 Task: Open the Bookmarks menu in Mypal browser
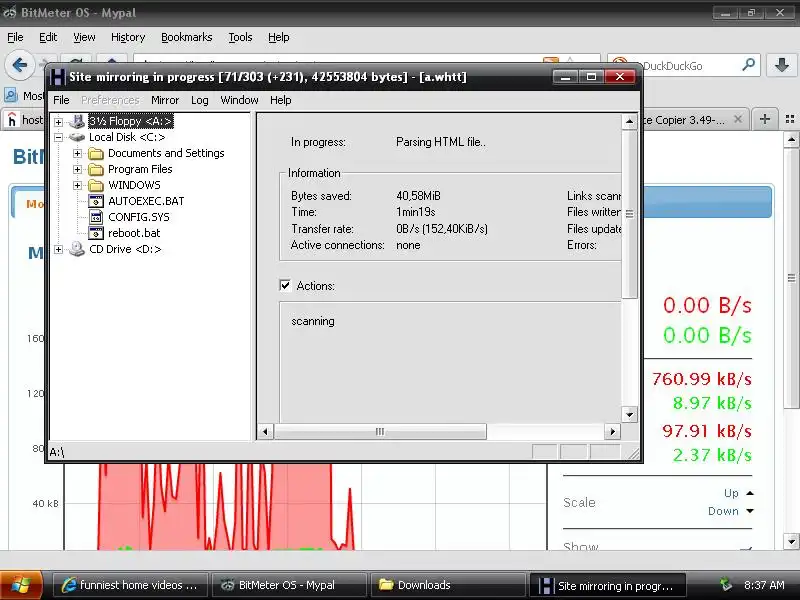[x=186, y=37]
